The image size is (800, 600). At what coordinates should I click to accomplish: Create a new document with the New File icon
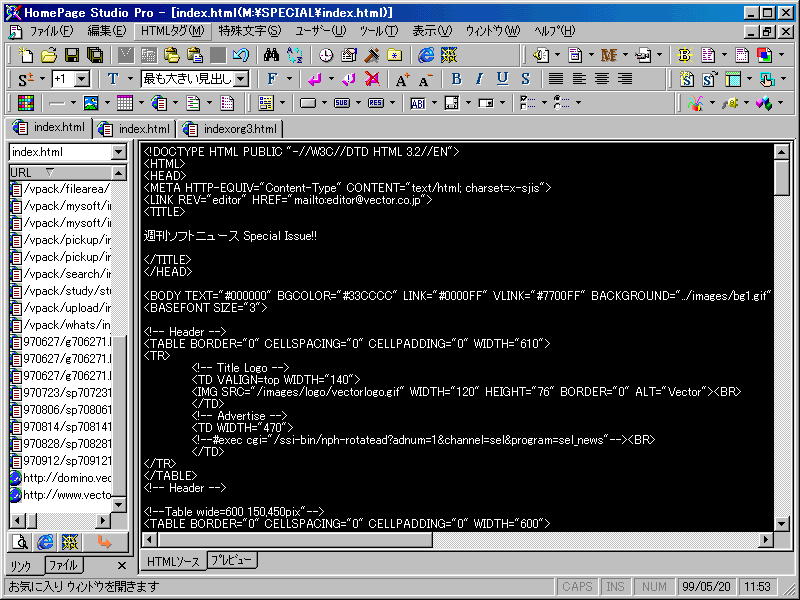click(26, 55)
